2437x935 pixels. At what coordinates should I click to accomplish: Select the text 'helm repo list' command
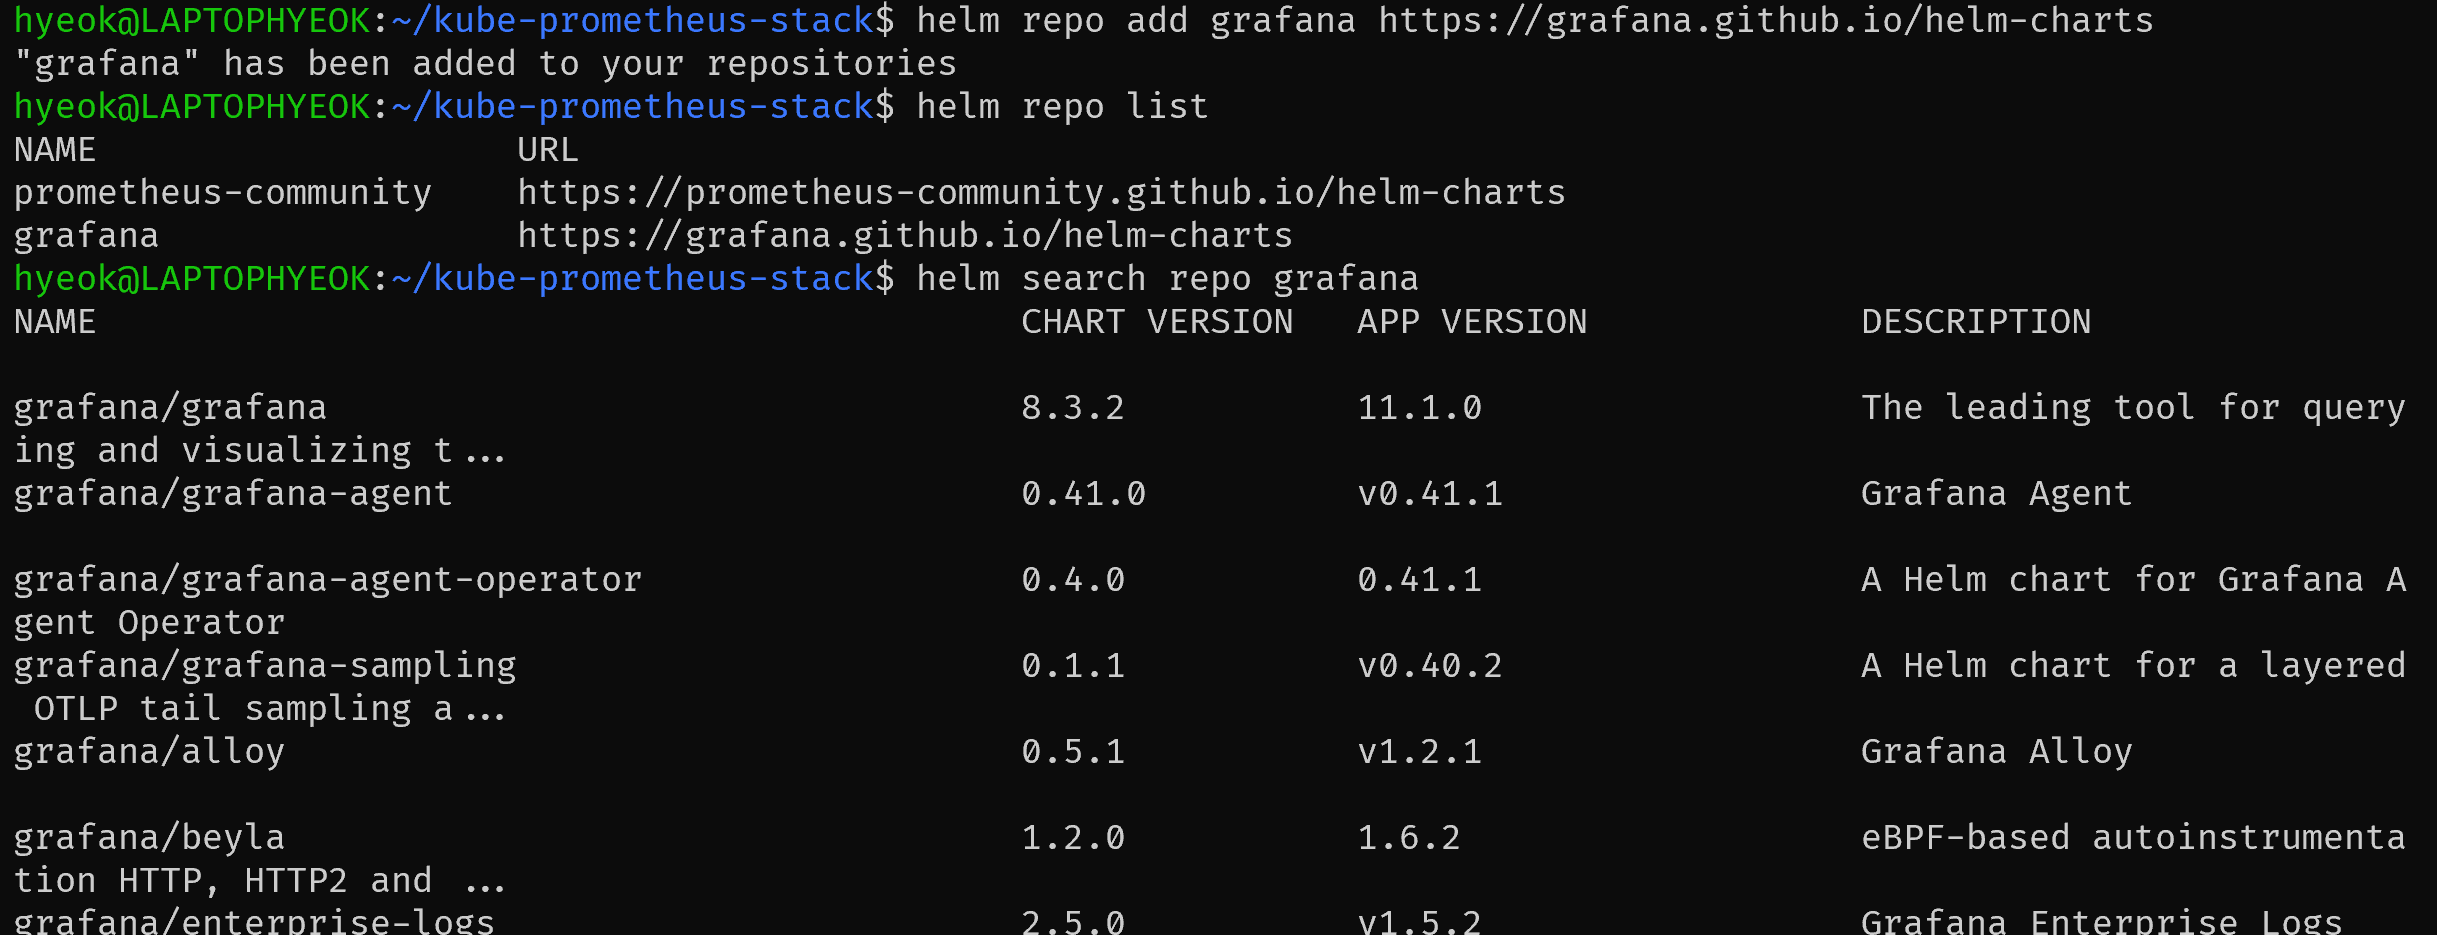[x=1062, y=107]
